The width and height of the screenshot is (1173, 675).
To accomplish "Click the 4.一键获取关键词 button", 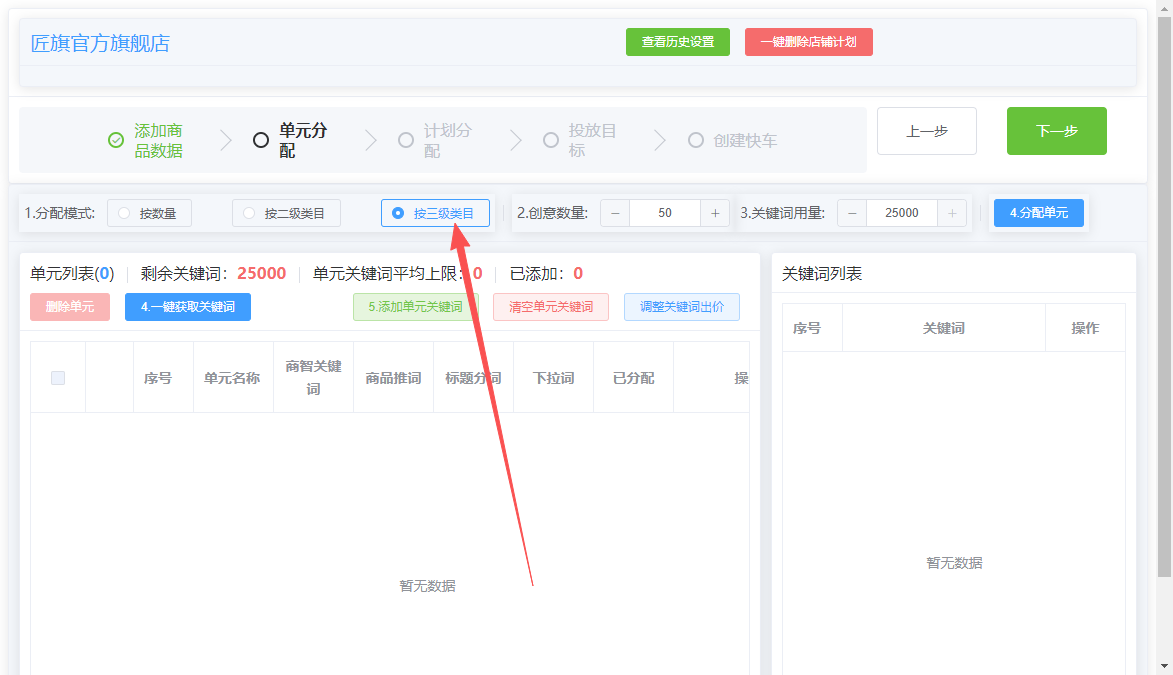I will [x=188, y=307].
